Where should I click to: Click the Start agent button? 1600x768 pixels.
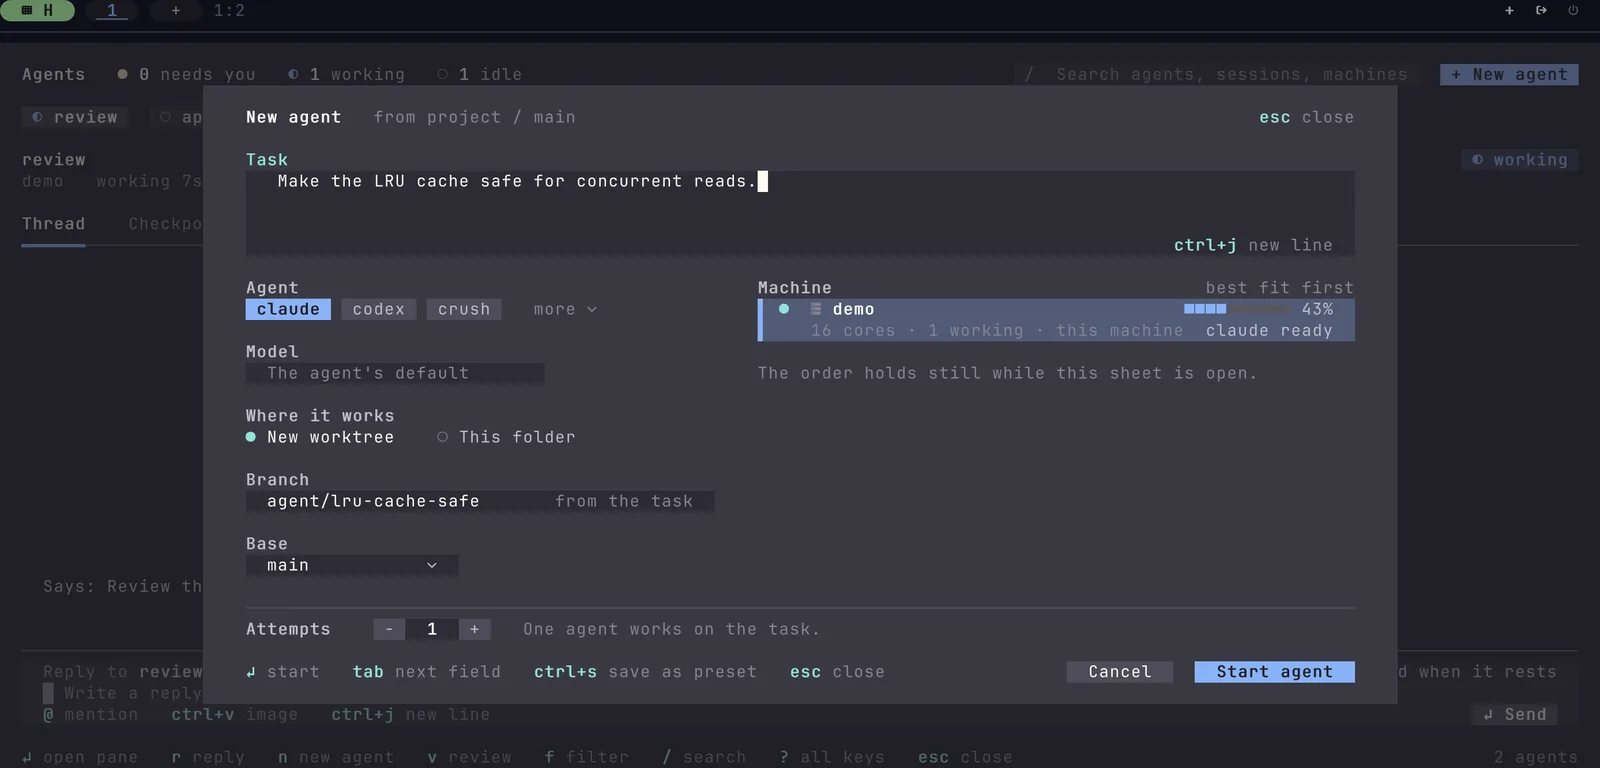(x=1274, y=672)
